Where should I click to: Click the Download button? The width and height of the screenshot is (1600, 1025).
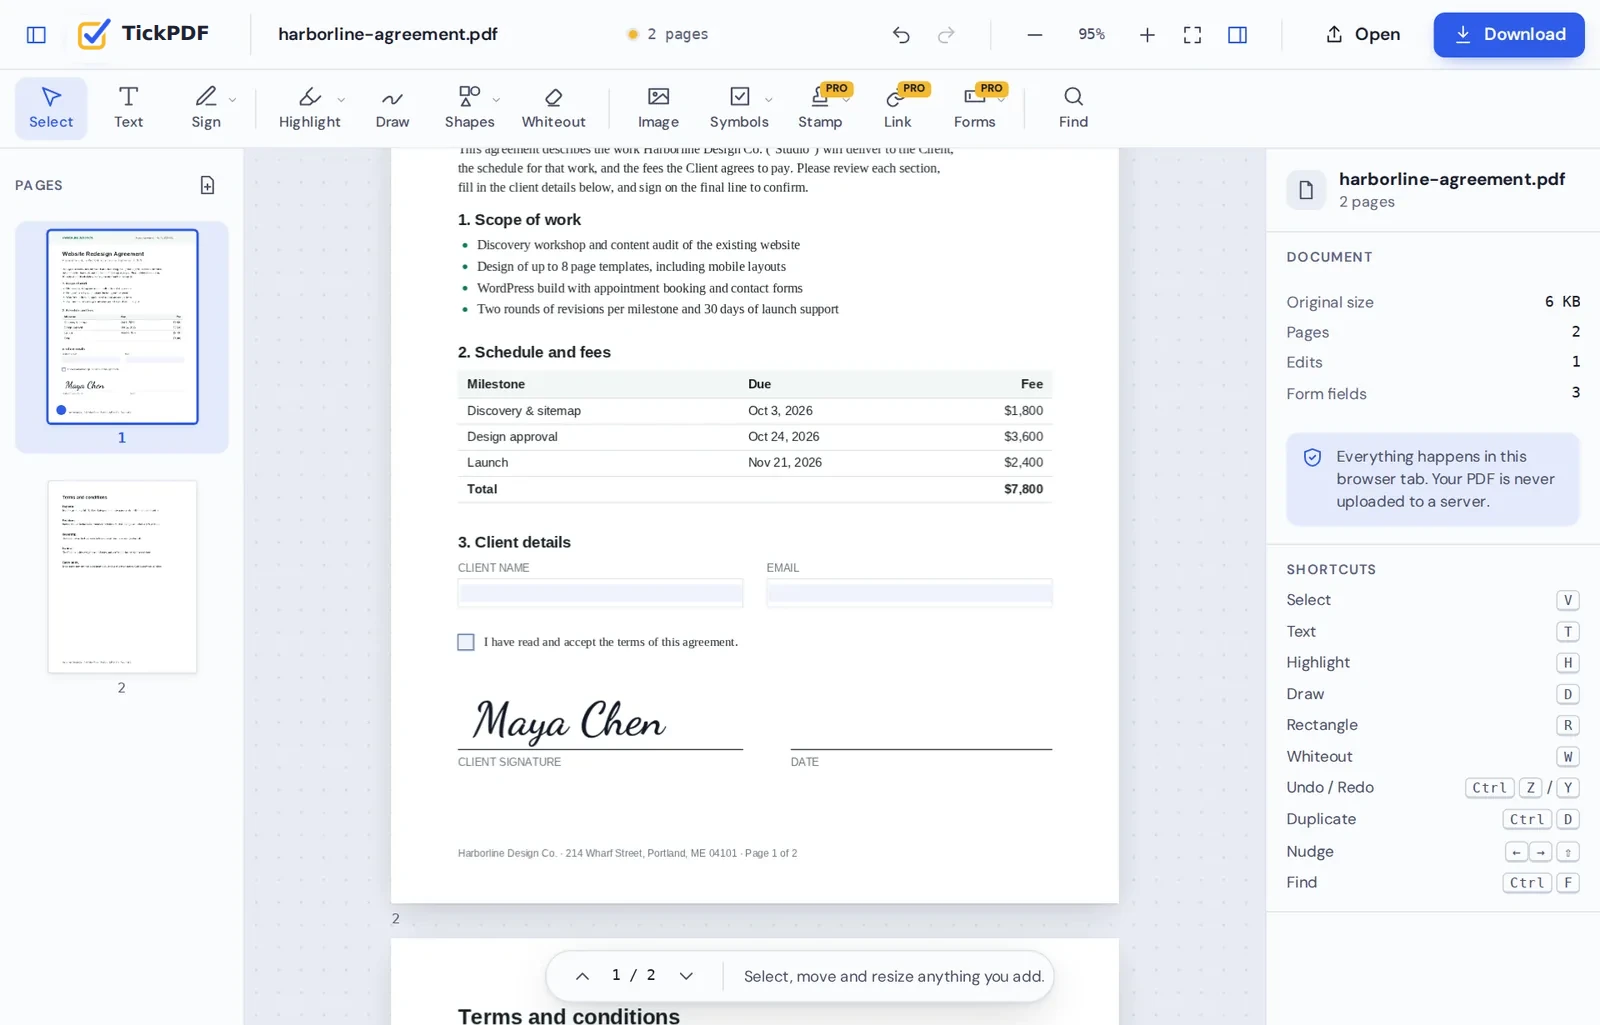tap(1508, 35)
